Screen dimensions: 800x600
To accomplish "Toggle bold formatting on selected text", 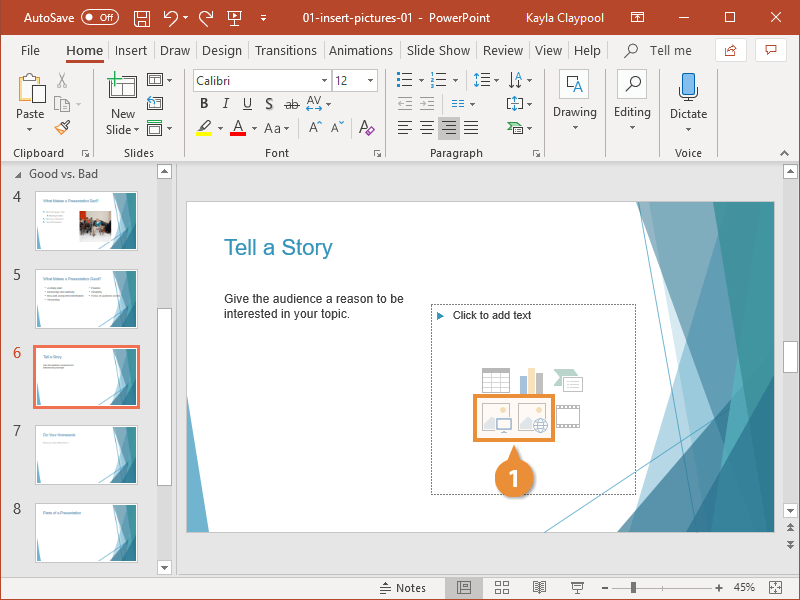I will 203,103.
